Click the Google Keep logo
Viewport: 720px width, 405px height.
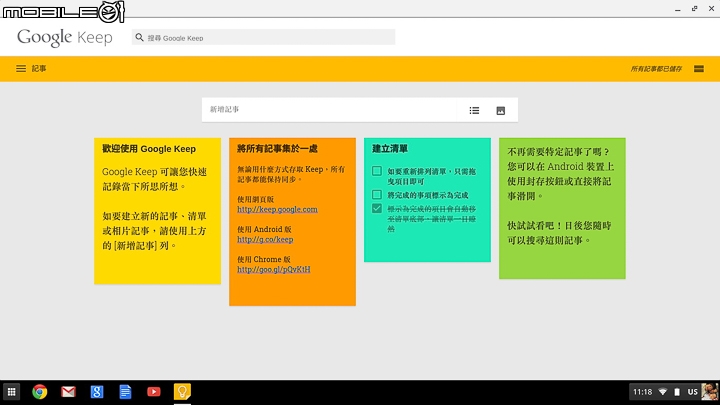[65, 37]
